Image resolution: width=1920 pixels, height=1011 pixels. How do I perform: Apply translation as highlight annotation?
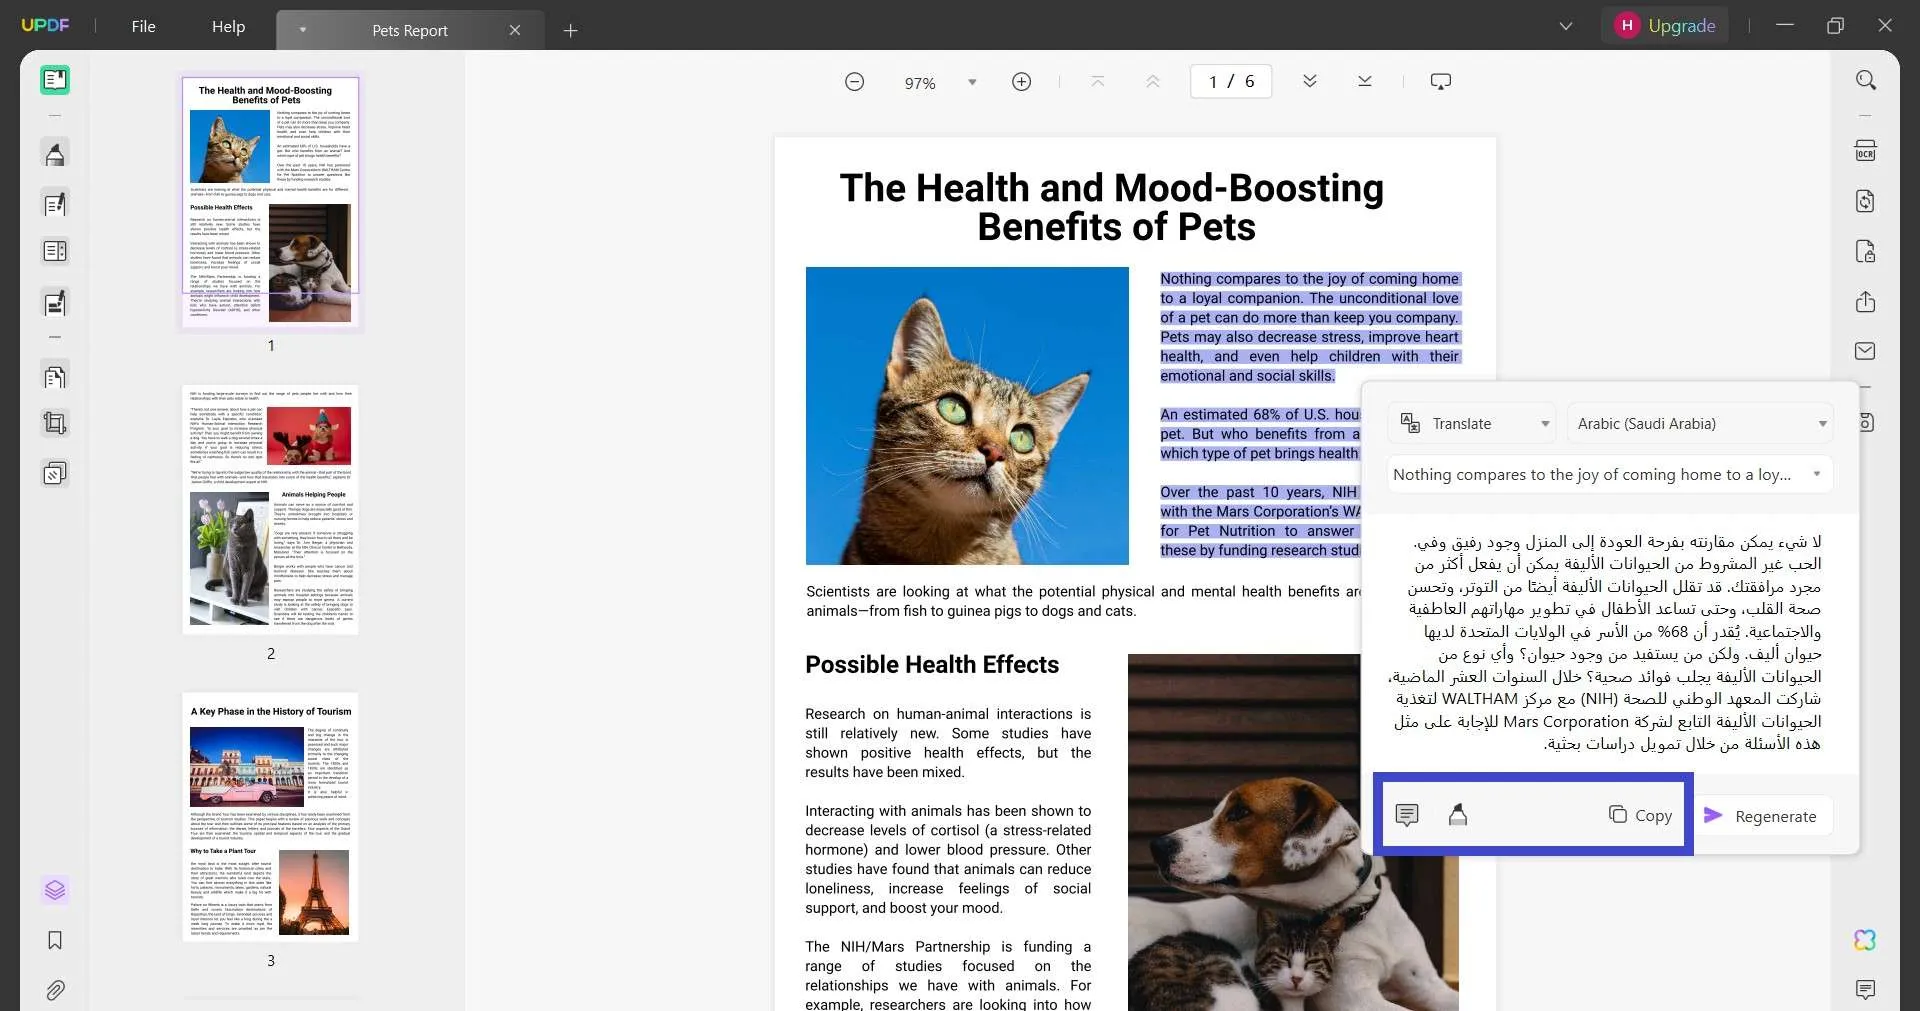pyautogui.click(x=1458, y=815)
